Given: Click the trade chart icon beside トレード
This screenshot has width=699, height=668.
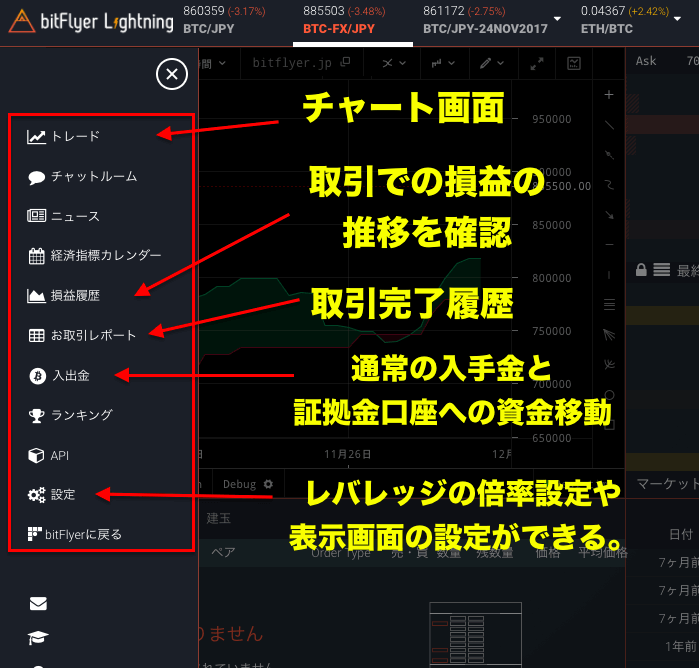Looking at the screenshot, I should pos(36,136).
